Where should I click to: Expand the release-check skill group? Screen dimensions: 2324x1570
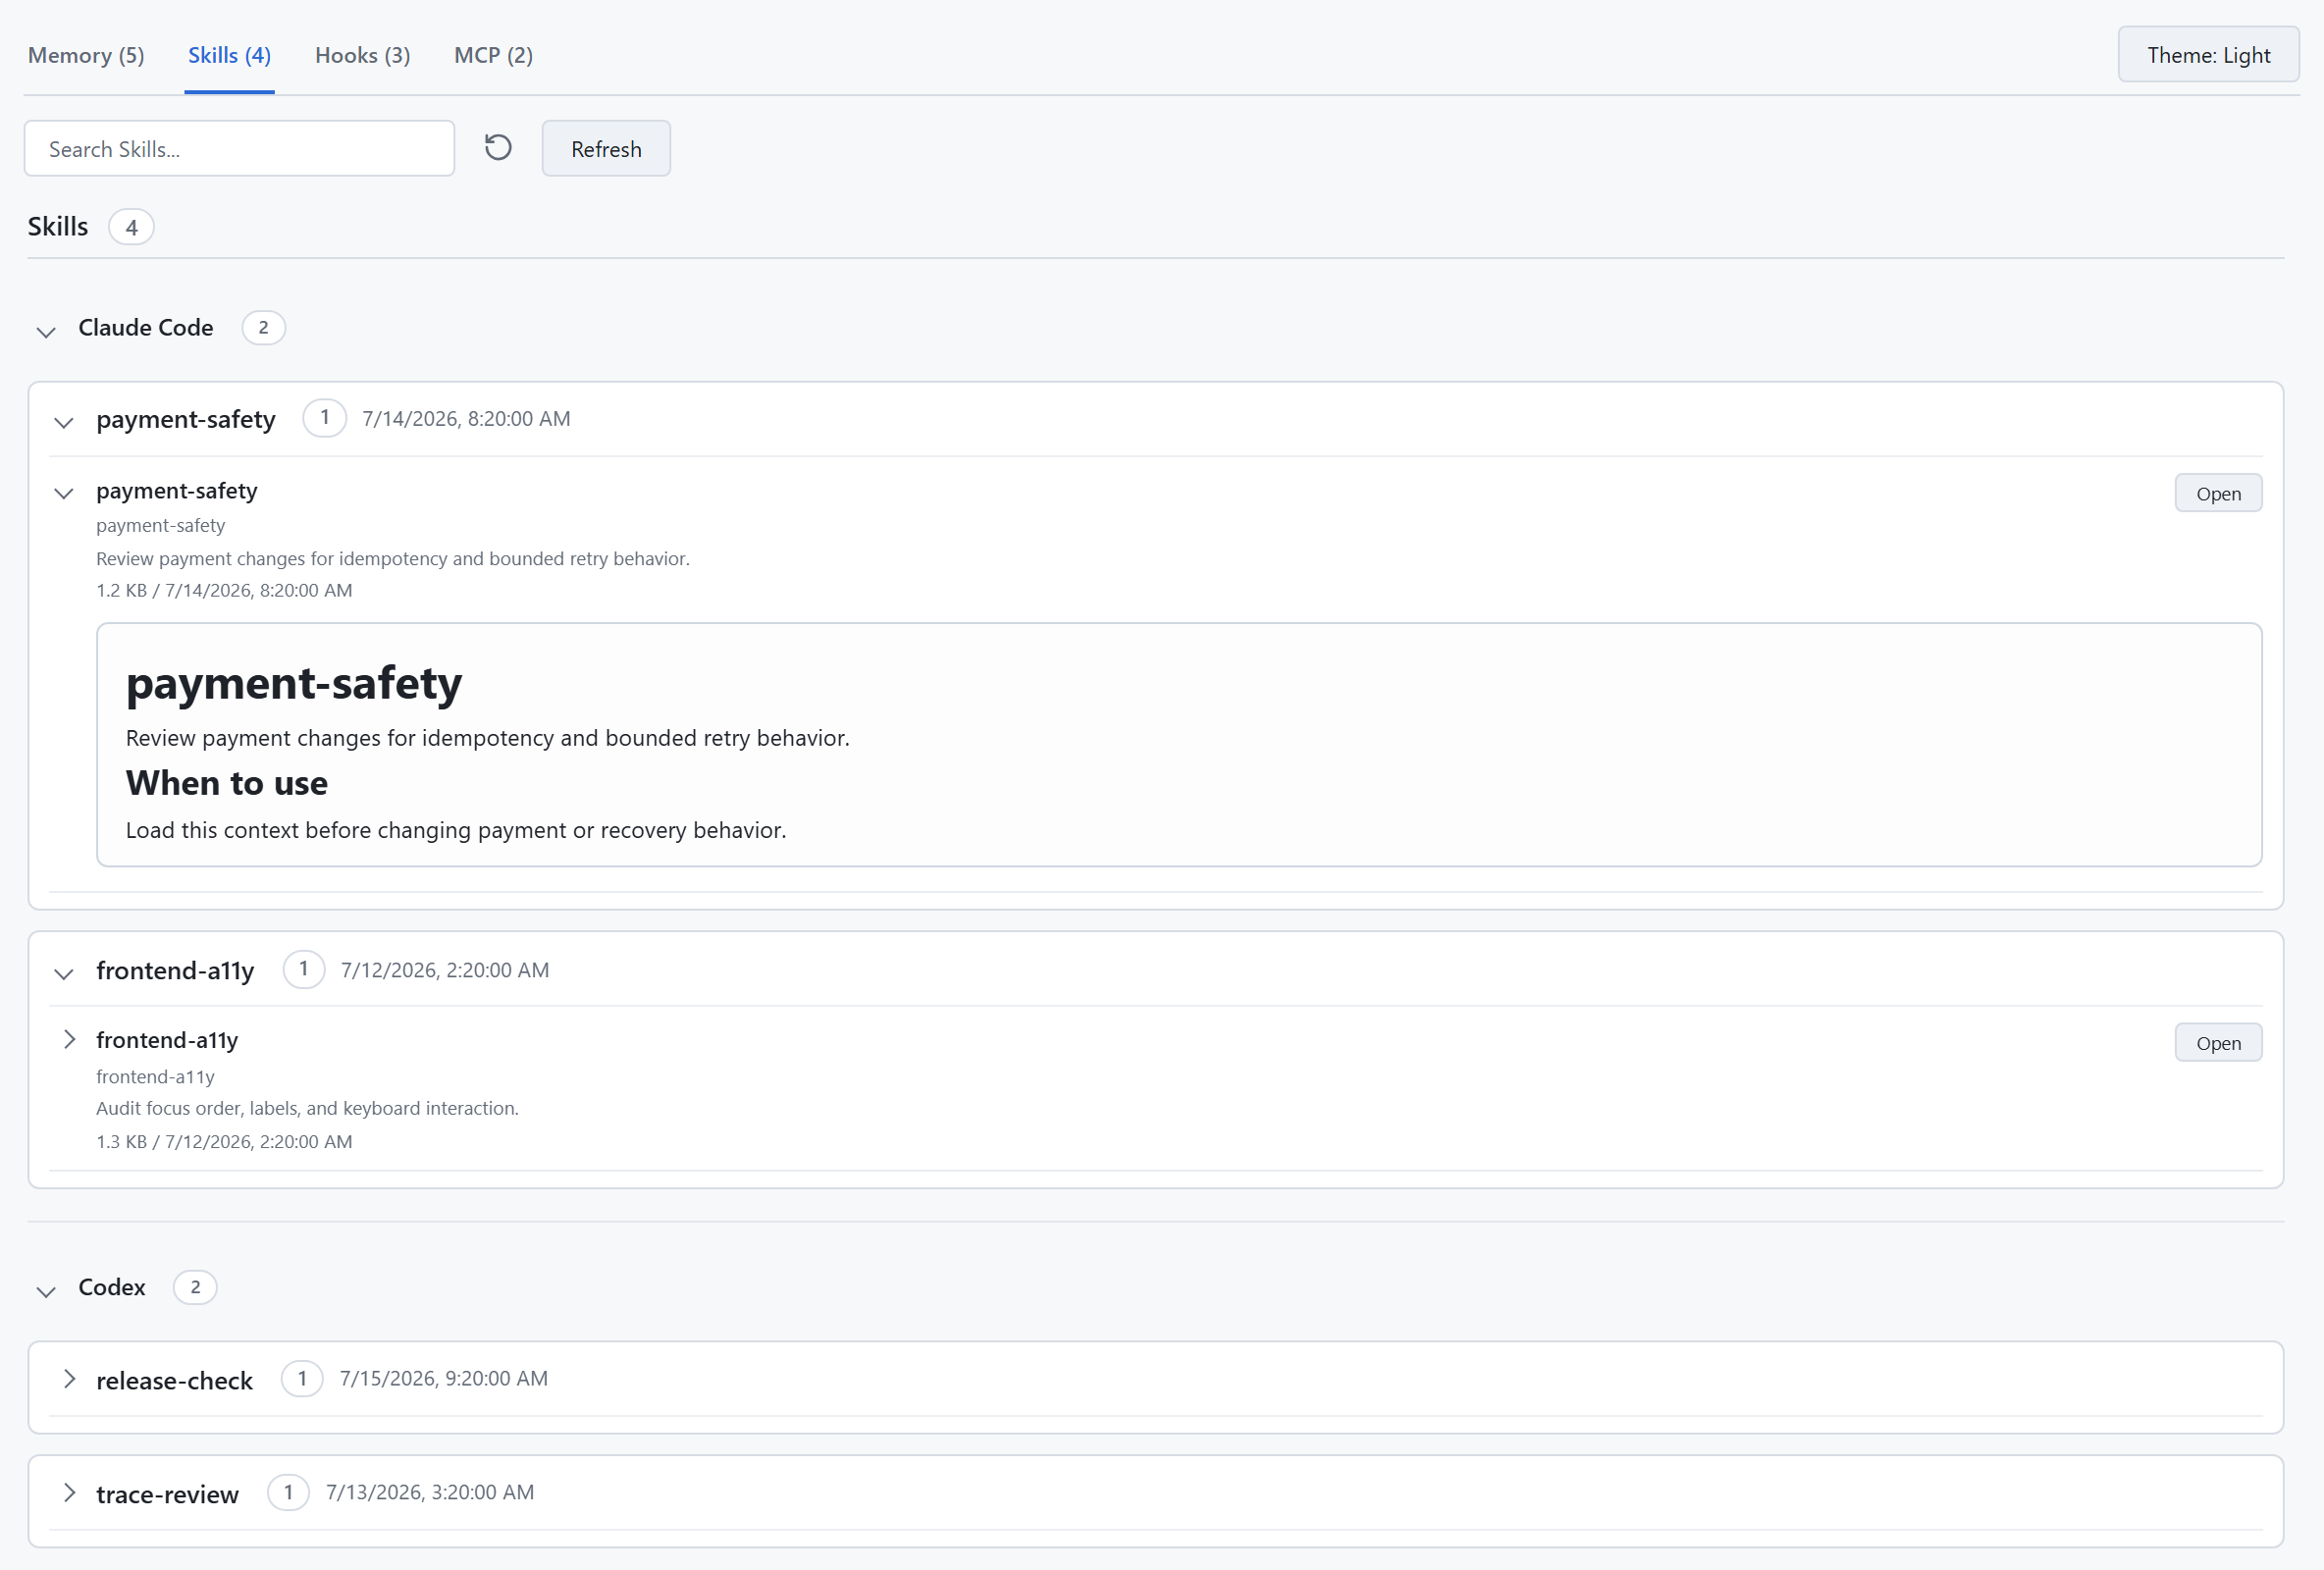coord(69,1379)
